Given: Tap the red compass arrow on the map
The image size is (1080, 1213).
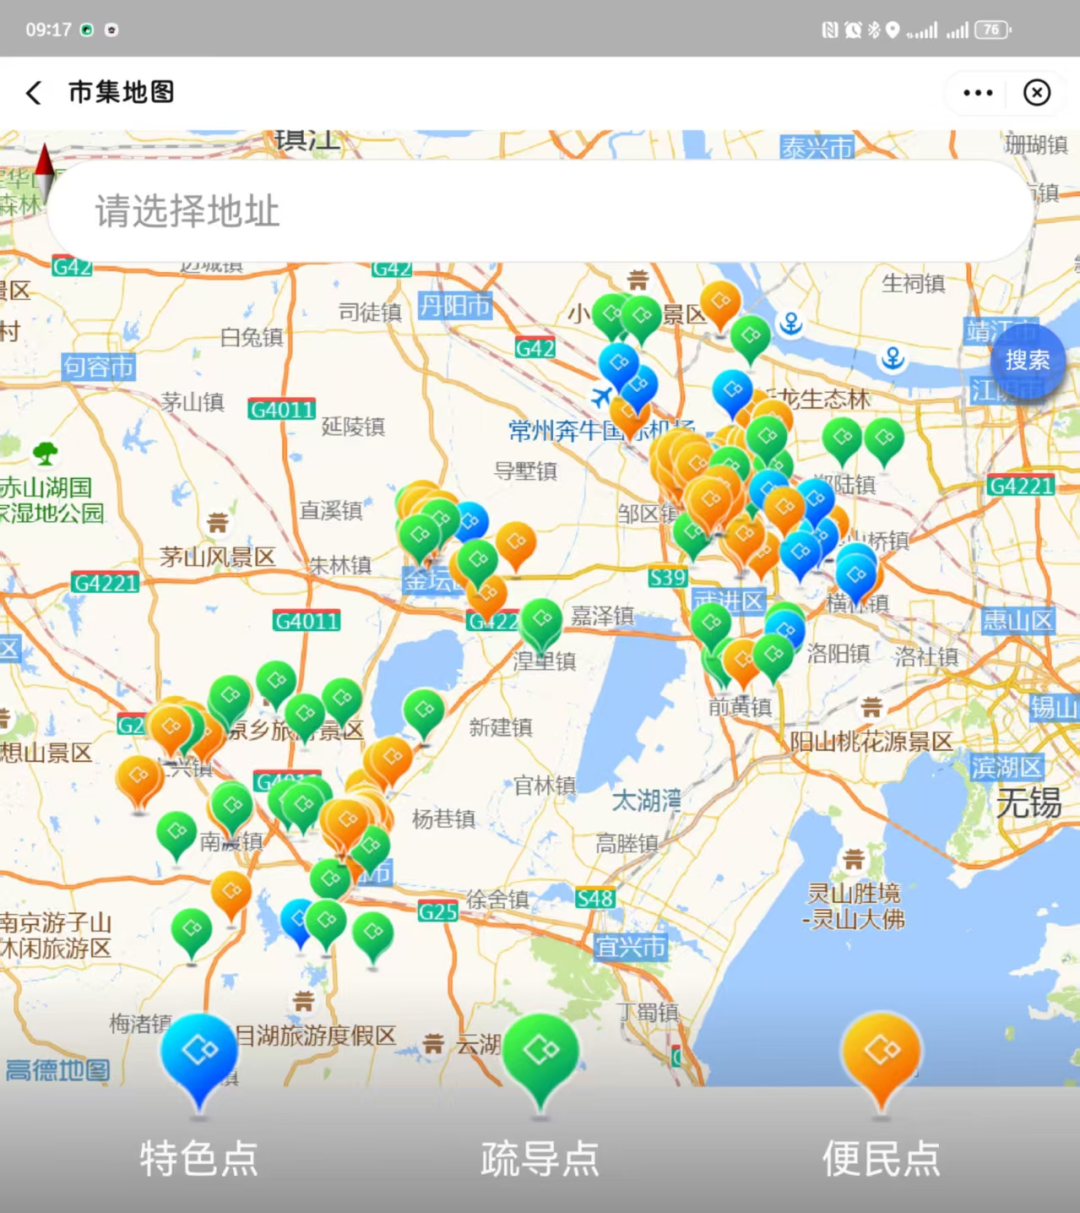Looking at the screenshot, I should tap(45, 172).
